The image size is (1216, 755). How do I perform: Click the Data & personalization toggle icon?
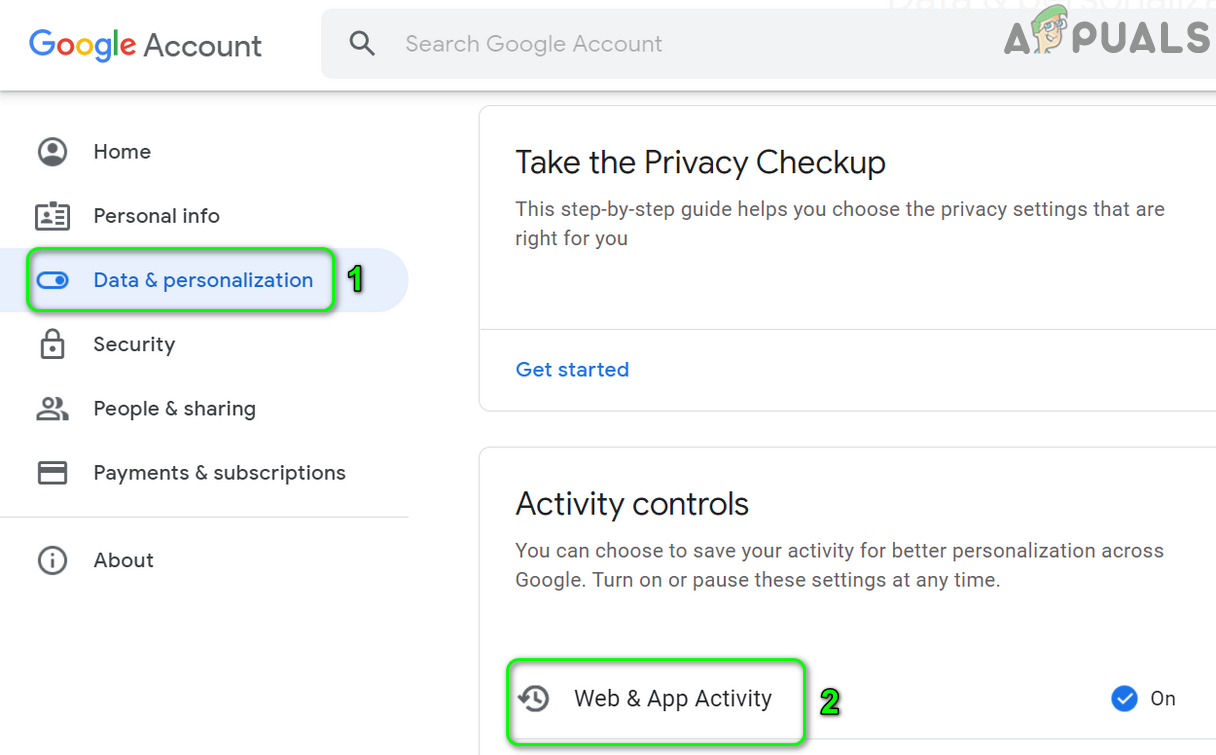point(52,280)
